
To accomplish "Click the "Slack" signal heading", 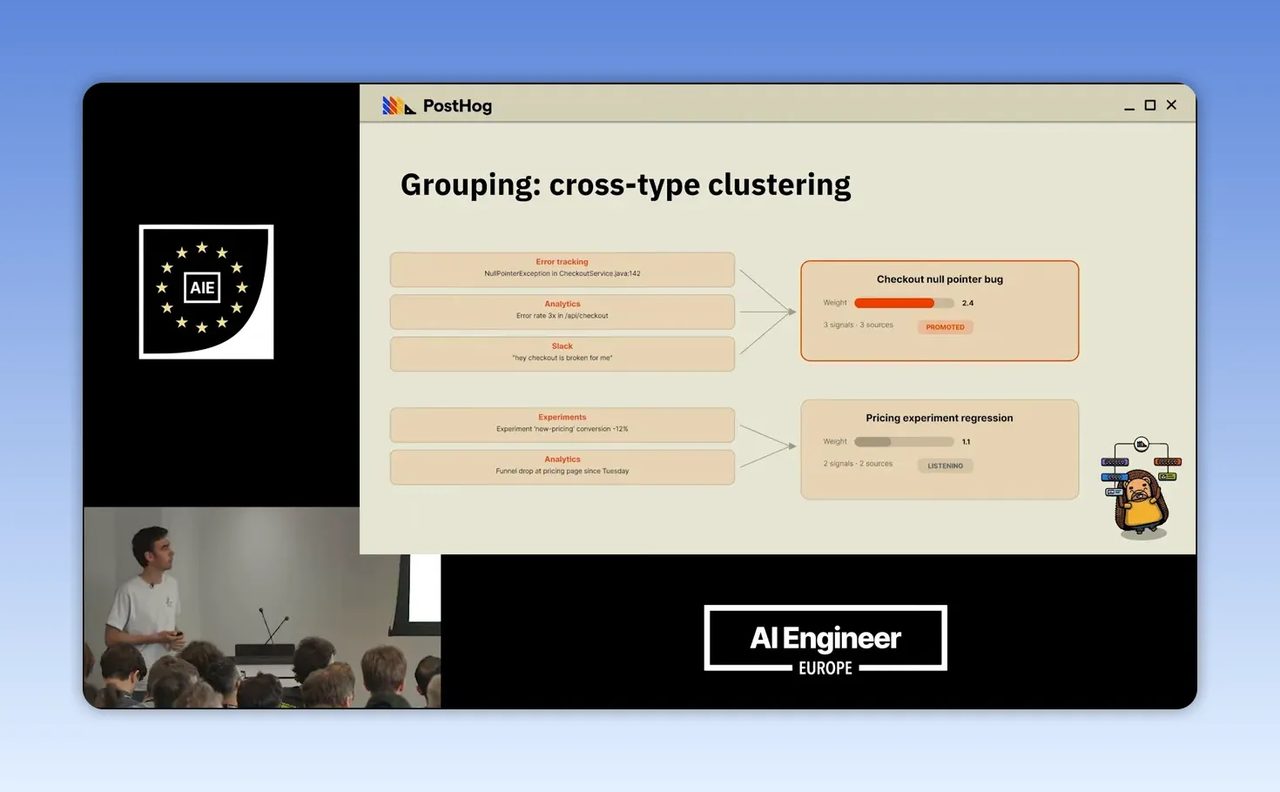I will tap(562, 346).
